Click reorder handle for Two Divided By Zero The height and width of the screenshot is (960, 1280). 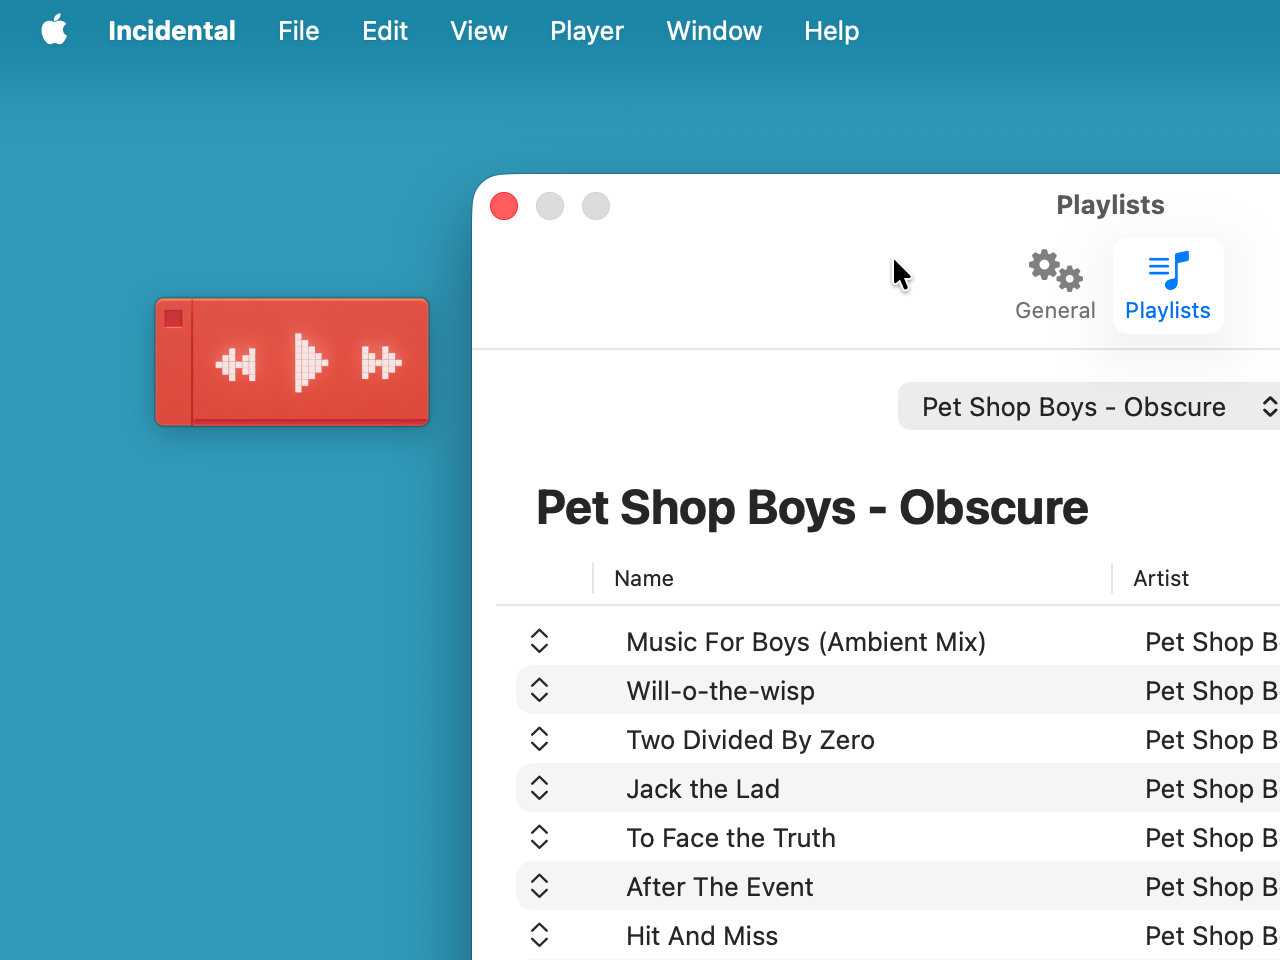[539, 739]
